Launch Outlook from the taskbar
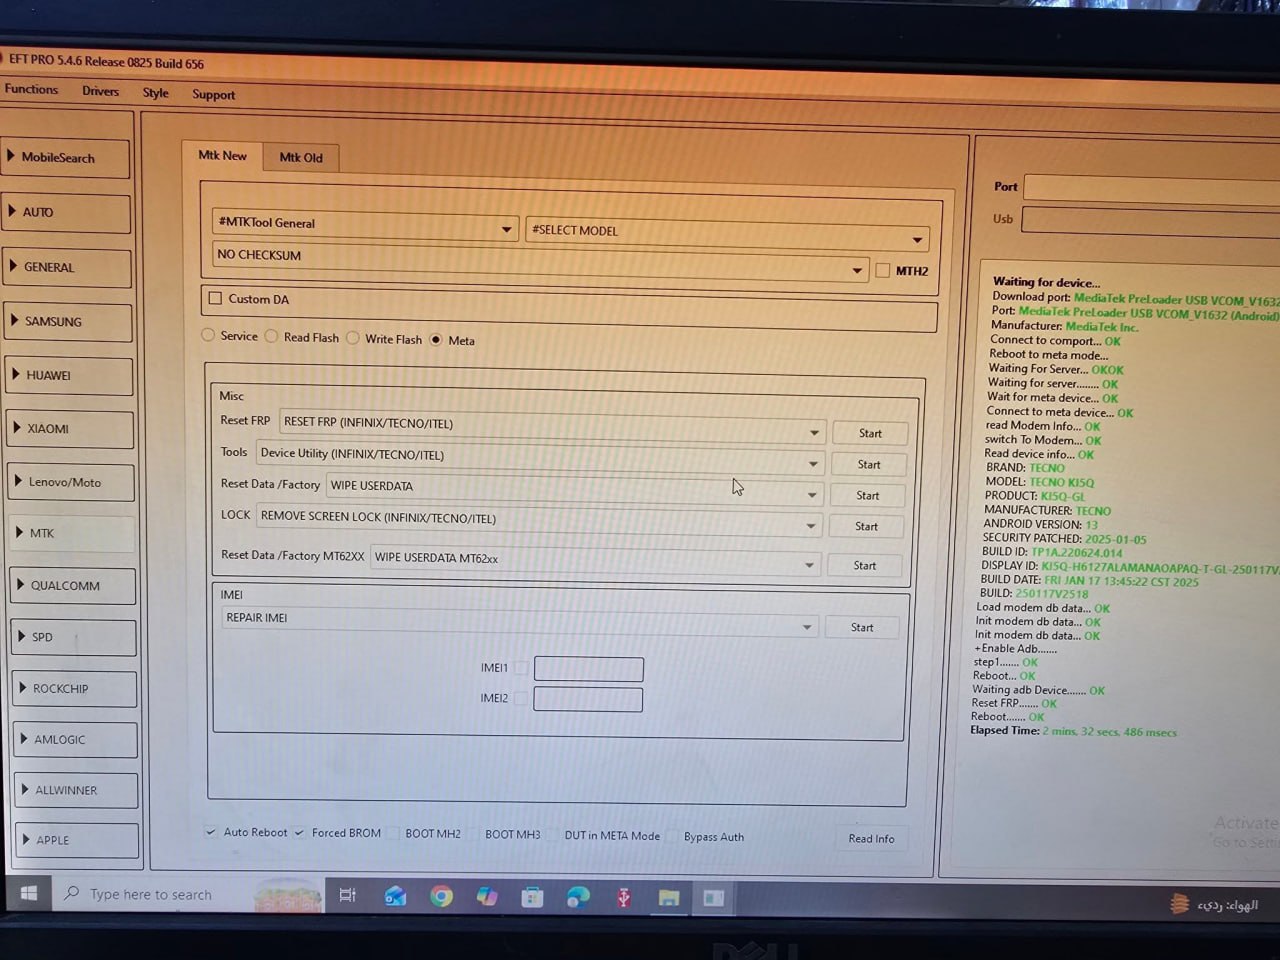1280x960 pixels. click(395, 896)
